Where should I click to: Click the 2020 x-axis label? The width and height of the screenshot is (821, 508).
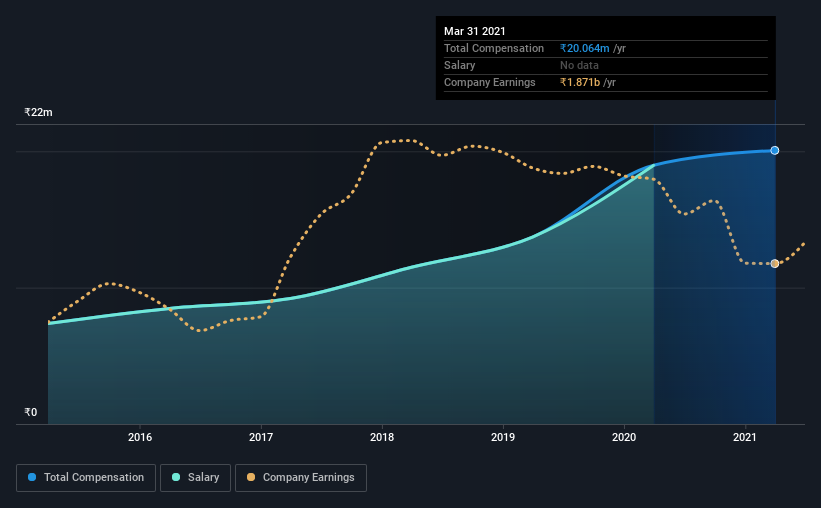(x=624, y=437)
